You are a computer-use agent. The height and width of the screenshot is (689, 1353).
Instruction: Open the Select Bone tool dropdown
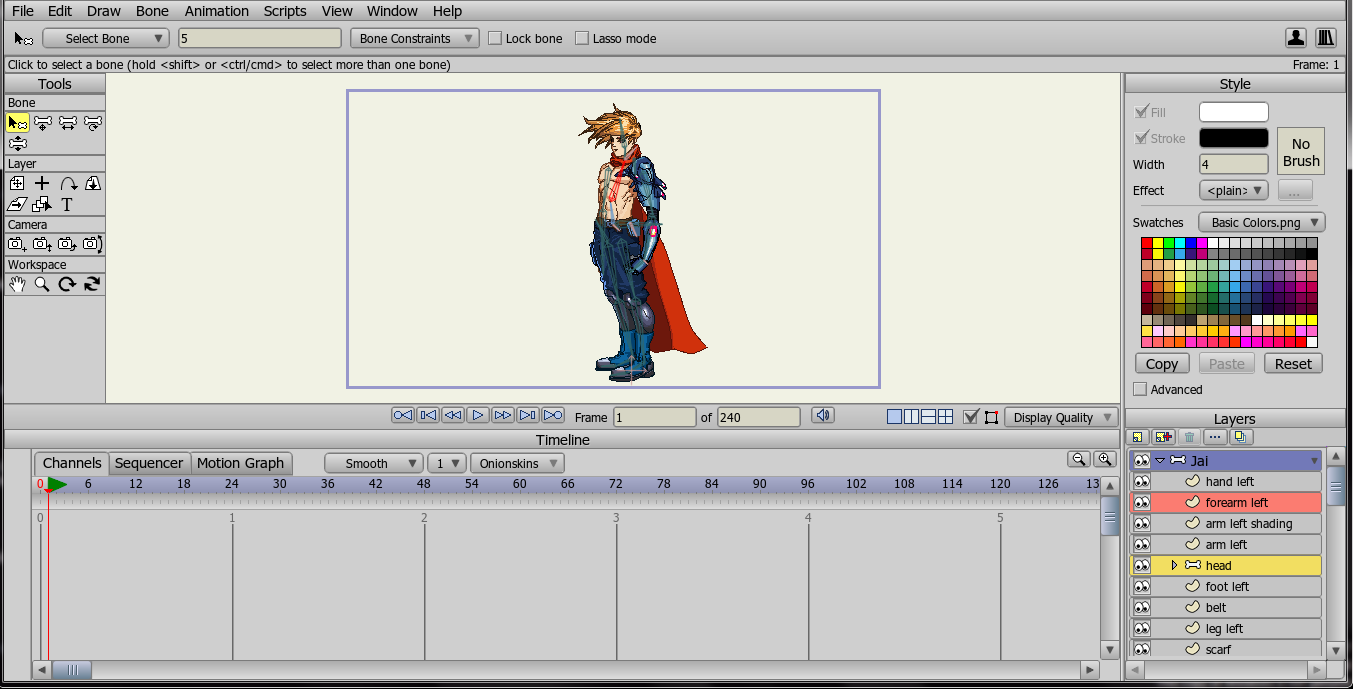click(x=106, y=38)
